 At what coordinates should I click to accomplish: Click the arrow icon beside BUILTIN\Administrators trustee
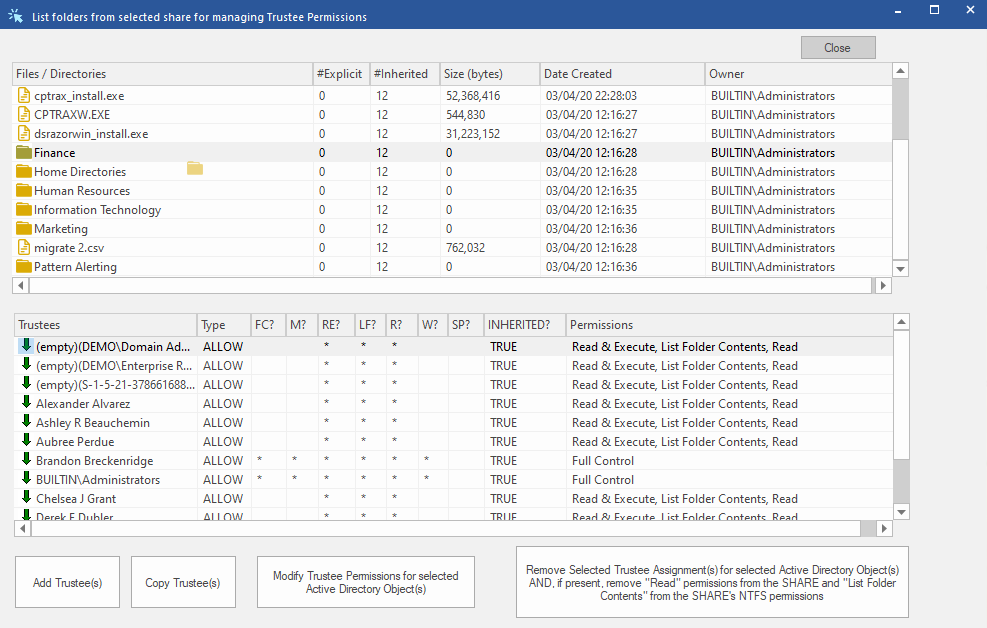coord(23,479)
